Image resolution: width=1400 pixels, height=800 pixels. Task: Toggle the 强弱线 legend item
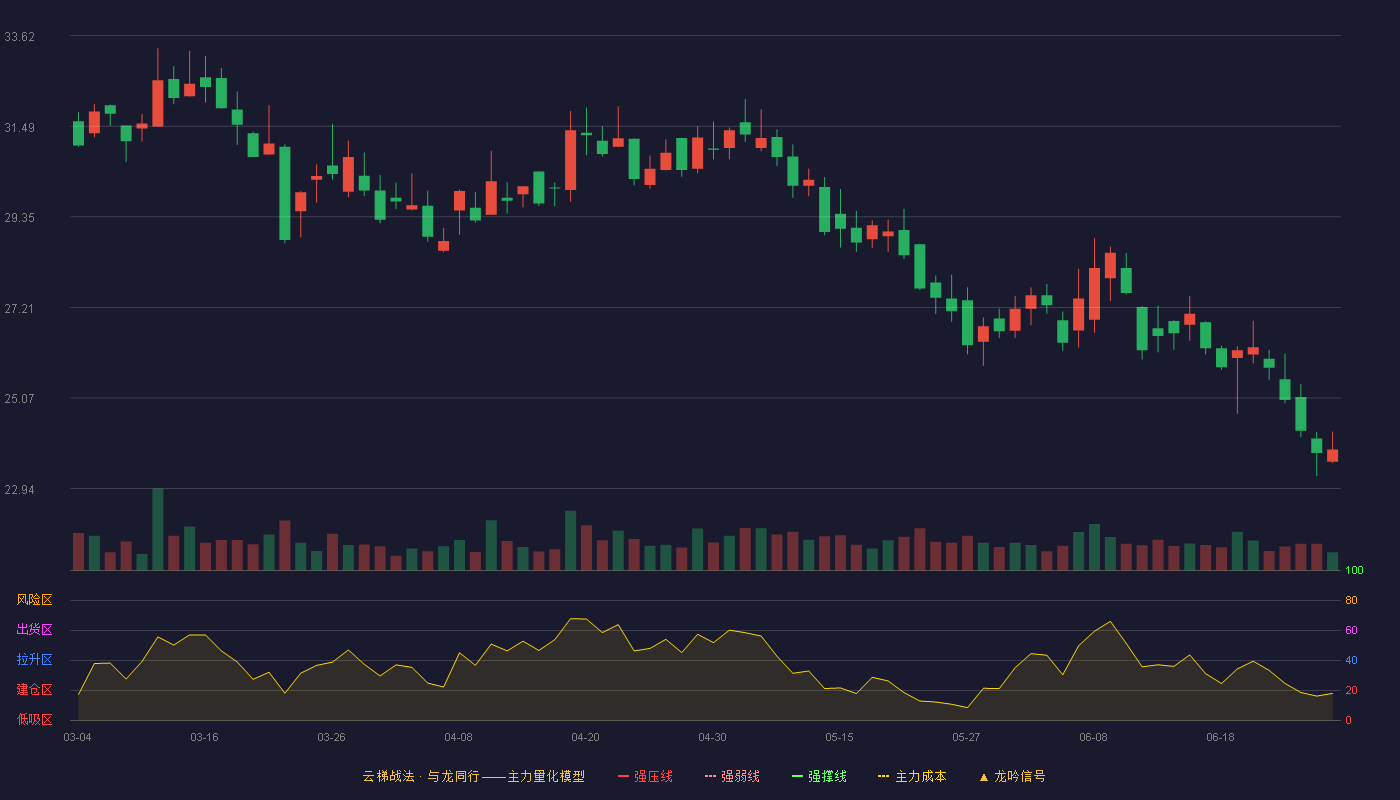pyautogui.click(x=732, y=776)
